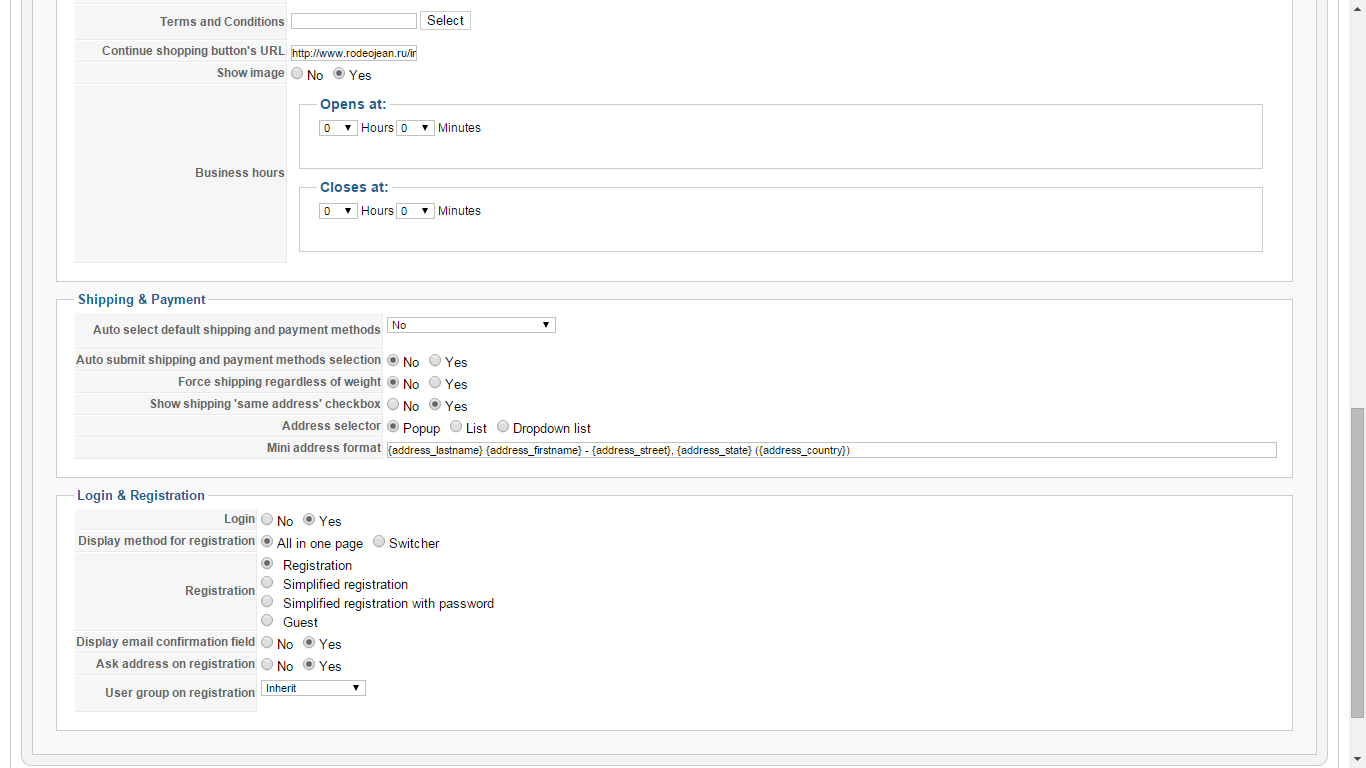The image size is (1366, 768).
Task: Set Show image to No
Action: click(x=297, y=74)
